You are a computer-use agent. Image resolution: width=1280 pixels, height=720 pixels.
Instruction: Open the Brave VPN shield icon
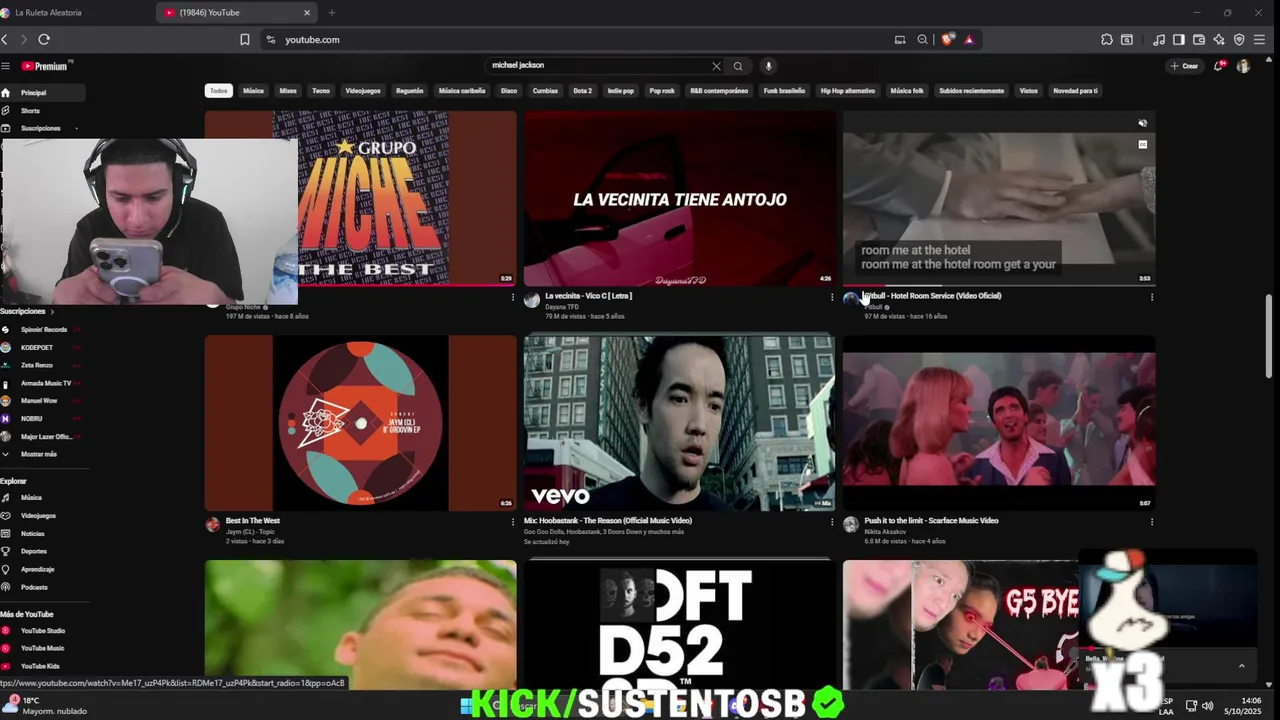click(1239, 39)
